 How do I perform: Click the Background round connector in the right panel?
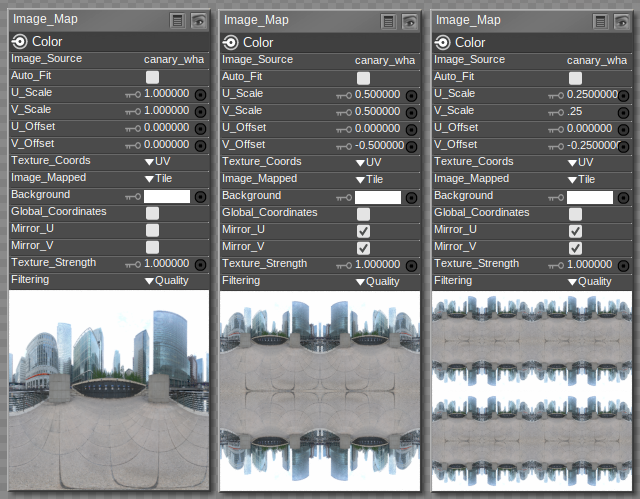click(623, 198)
